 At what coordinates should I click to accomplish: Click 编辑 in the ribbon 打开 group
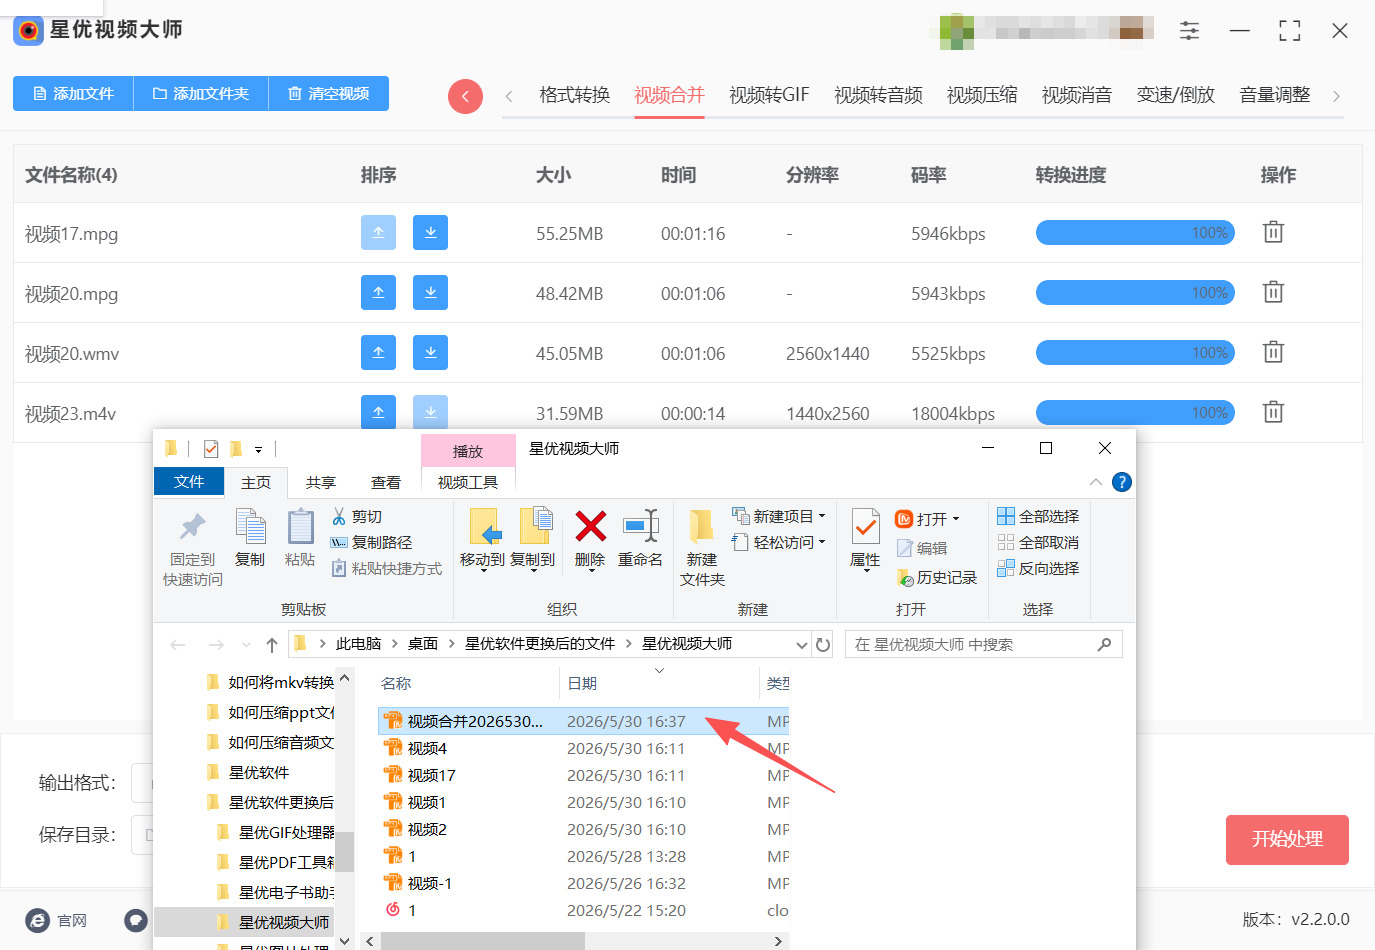(922, 548)
